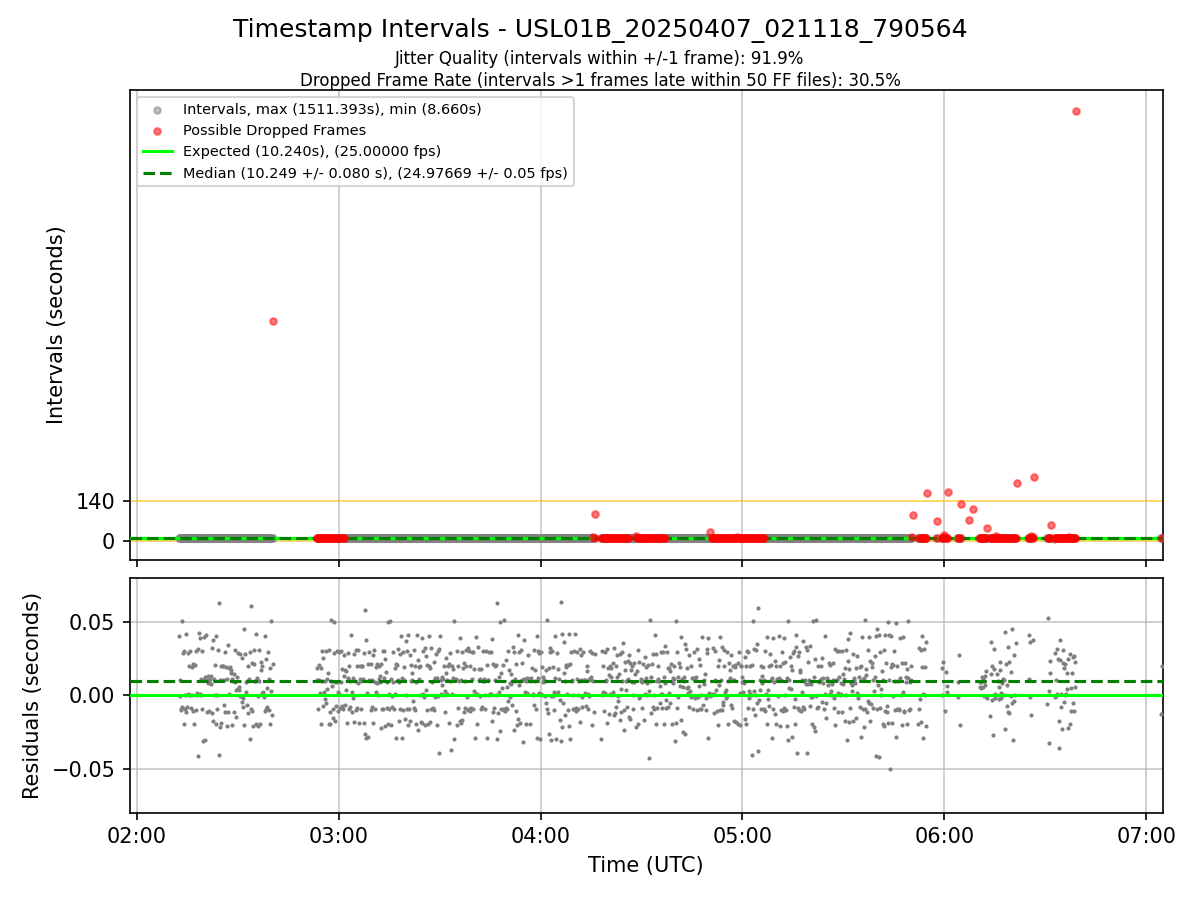The width and height of the screenshot is (1200, 900).
Task: Click the solid green line sample in the legend
Action: click(156, 152)
